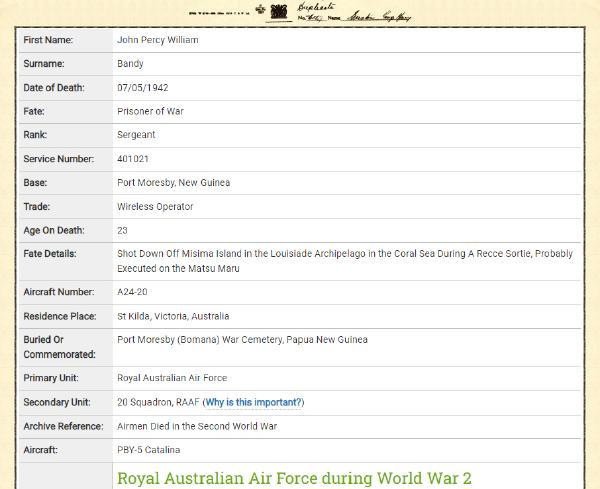Click the 'Archive Reference:' label
The image size is (600, 489).
click(x=63, y=426)
